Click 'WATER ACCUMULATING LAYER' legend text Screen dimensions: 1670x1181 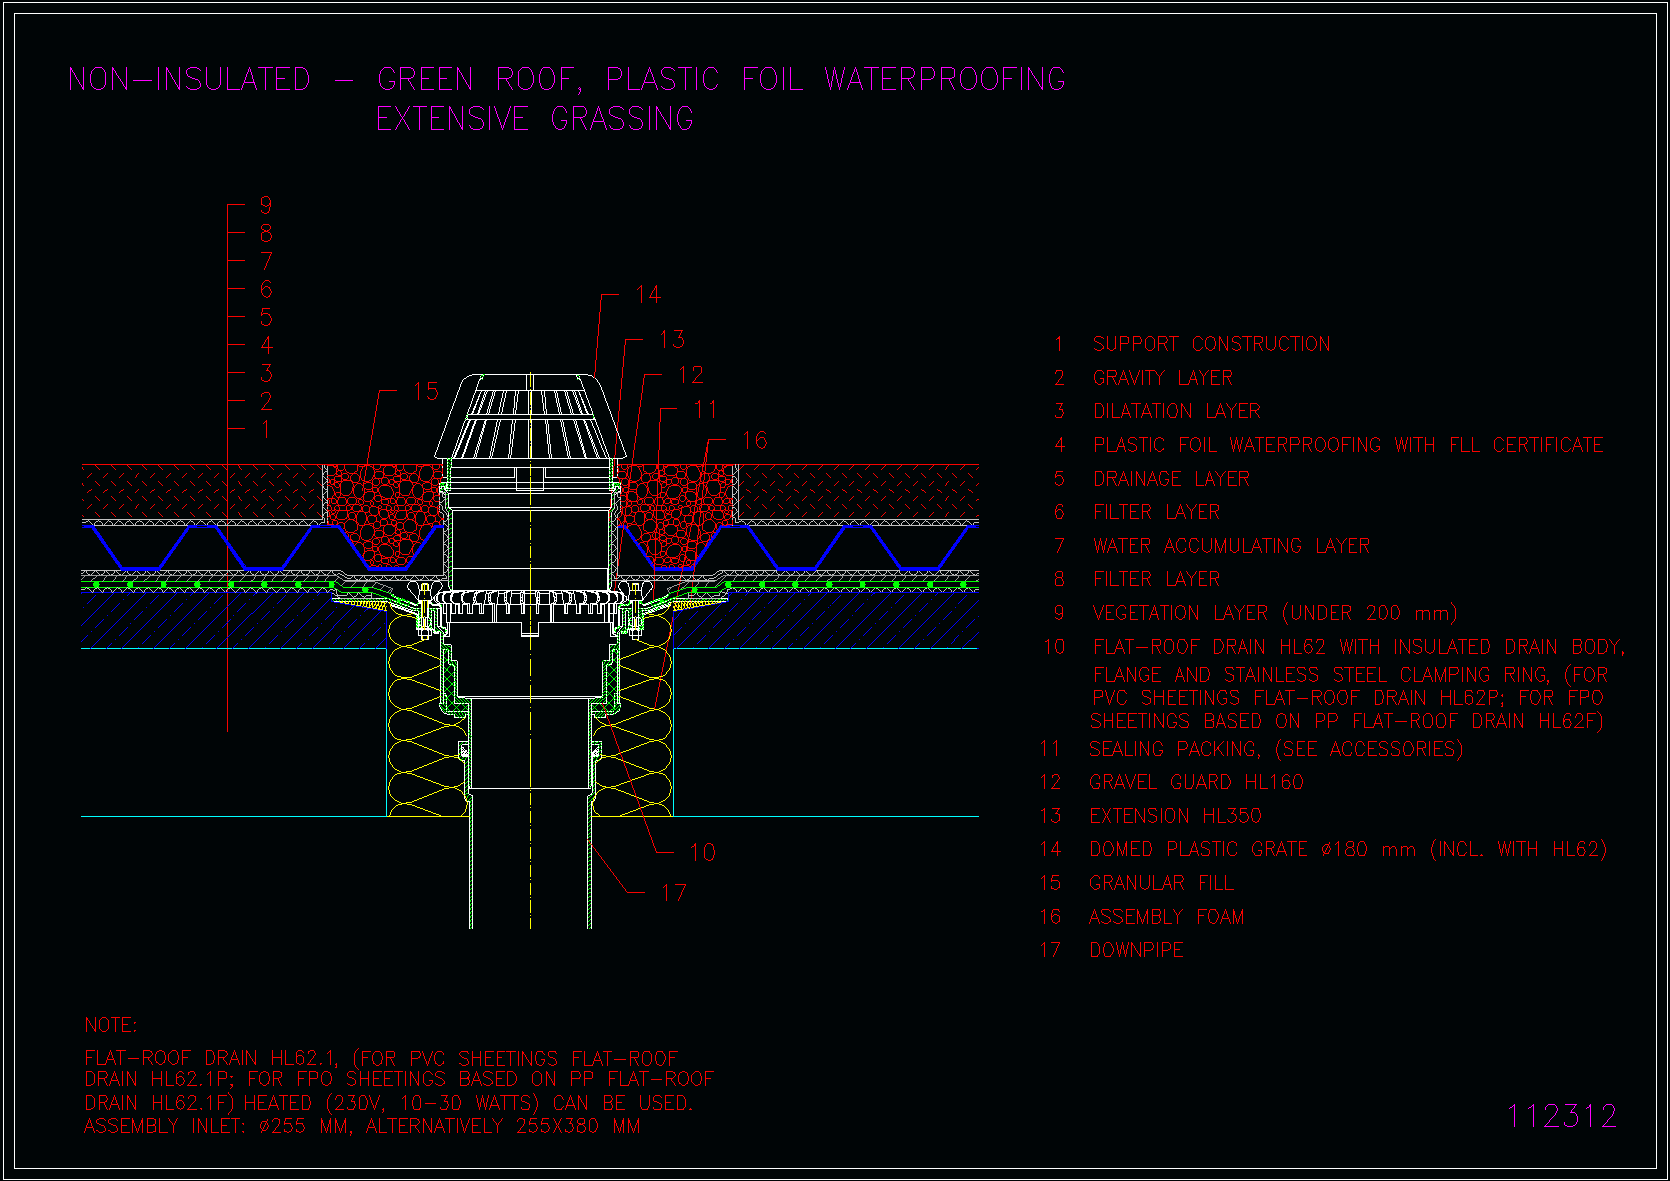(x=1231, y=546)
